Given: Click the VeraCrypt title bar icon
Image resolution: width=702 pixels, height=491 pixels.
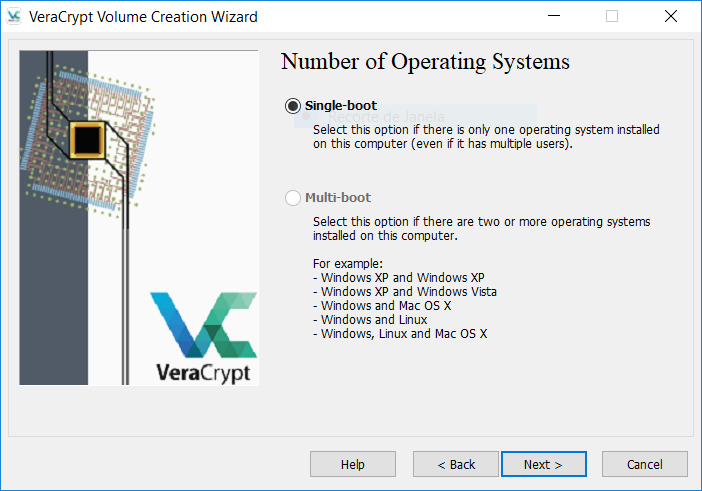Looking at the screenshot, I should click(14, 17).
